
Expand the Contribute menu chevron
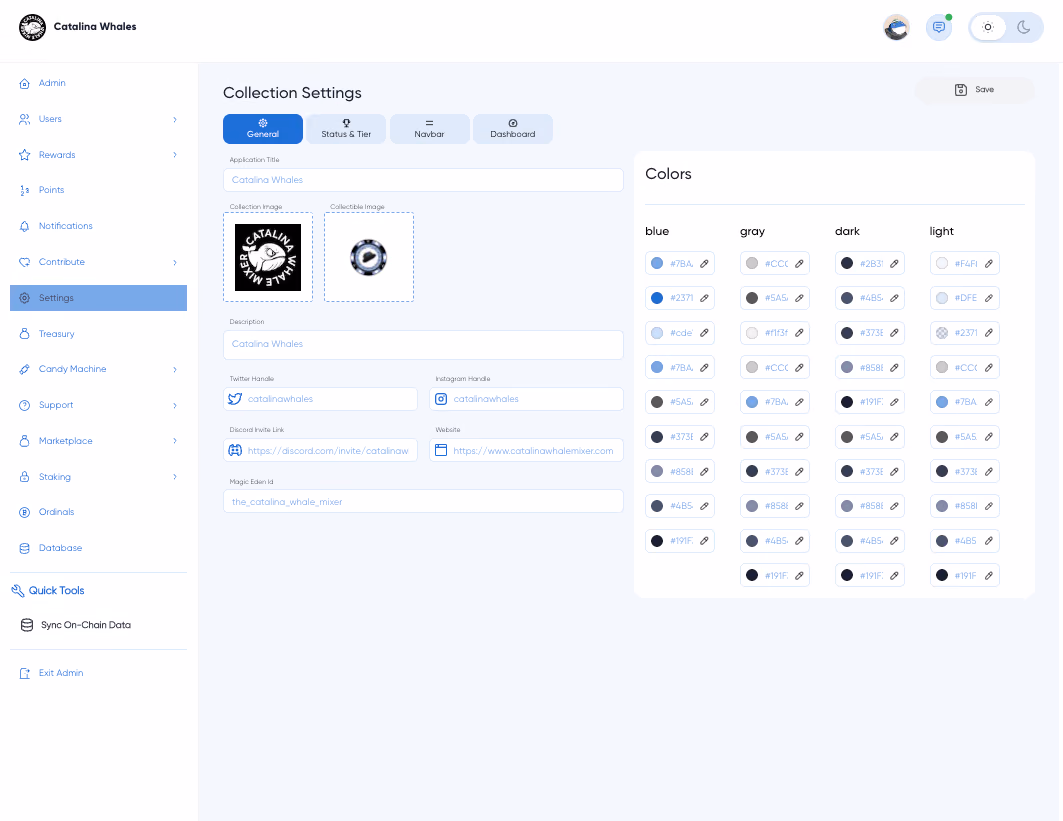(x=175, y=262)
